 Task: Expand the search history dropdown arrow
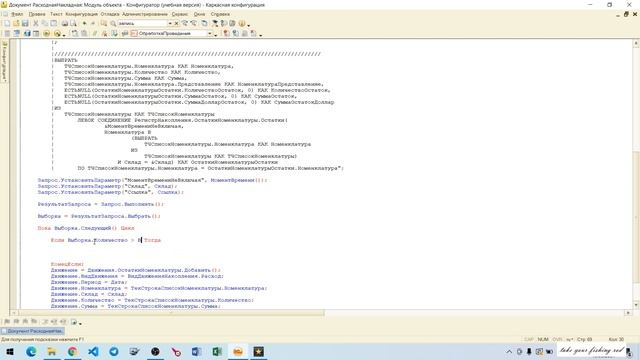(170, 24)
